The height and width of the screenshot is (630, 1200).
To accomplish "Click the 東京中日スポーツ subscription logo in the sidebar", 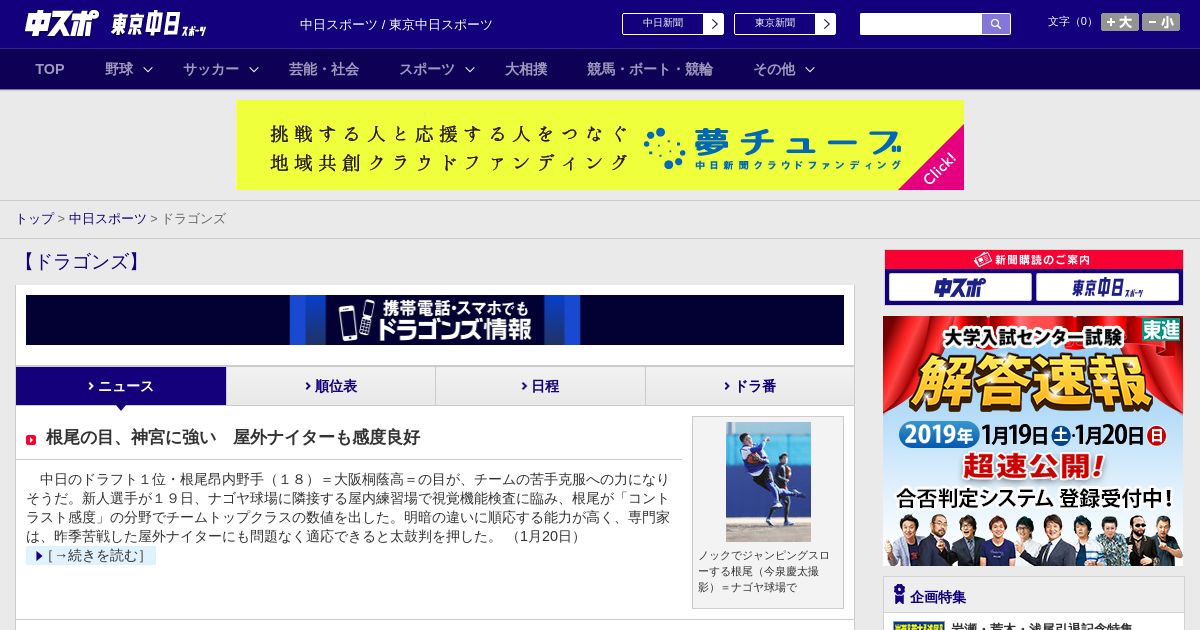I will [x=1107, y=287].
